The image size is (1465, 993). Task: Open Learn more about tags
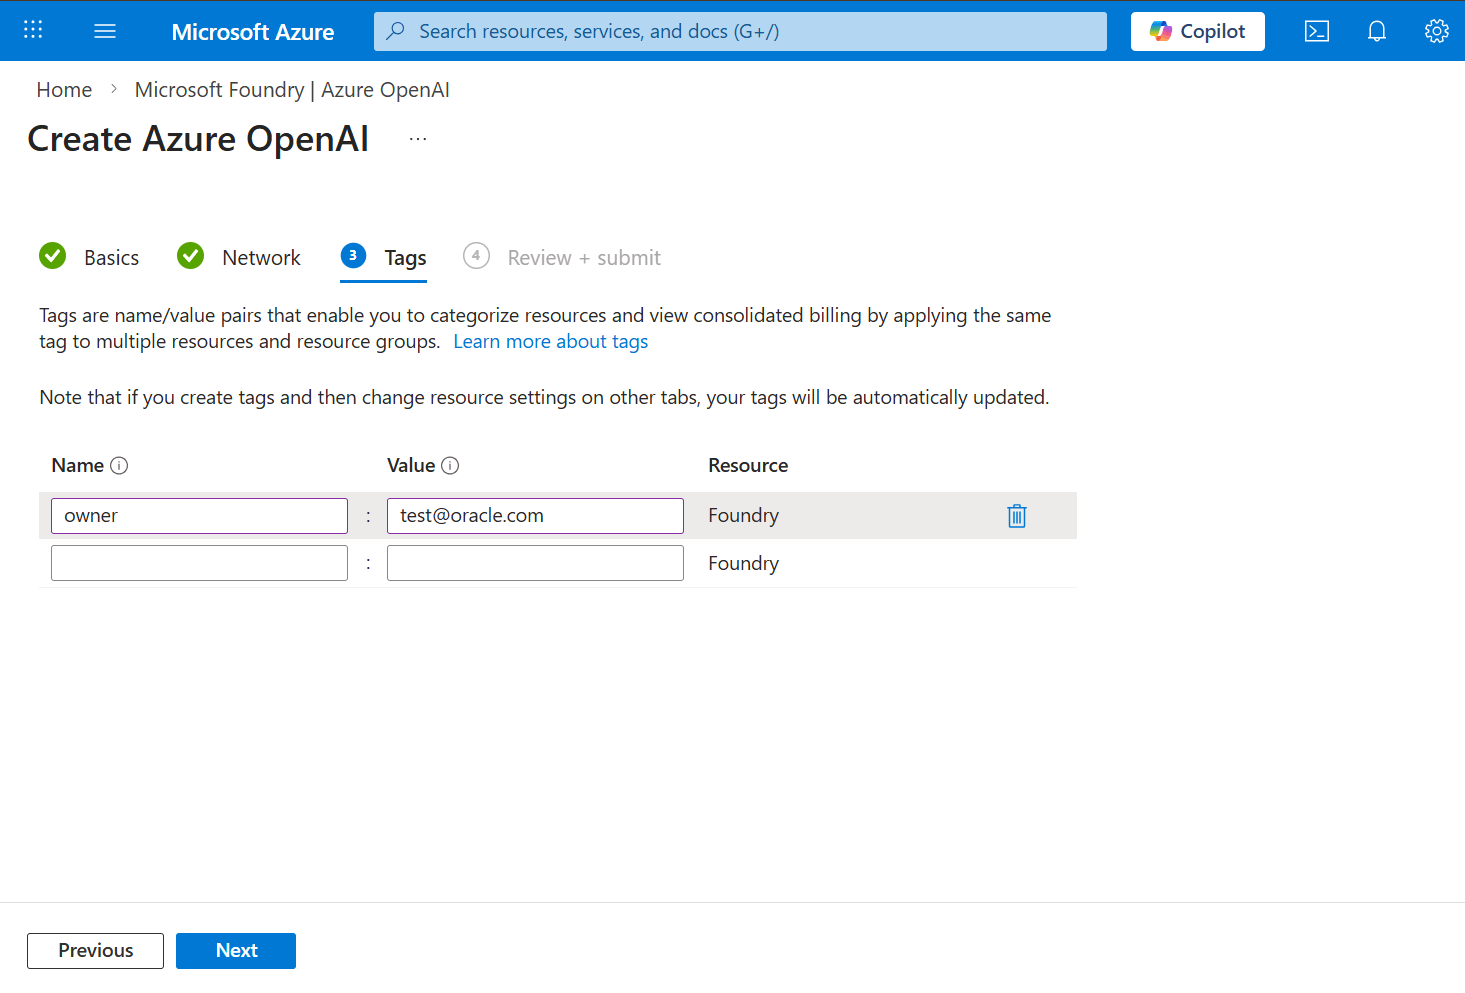point(550,341)
